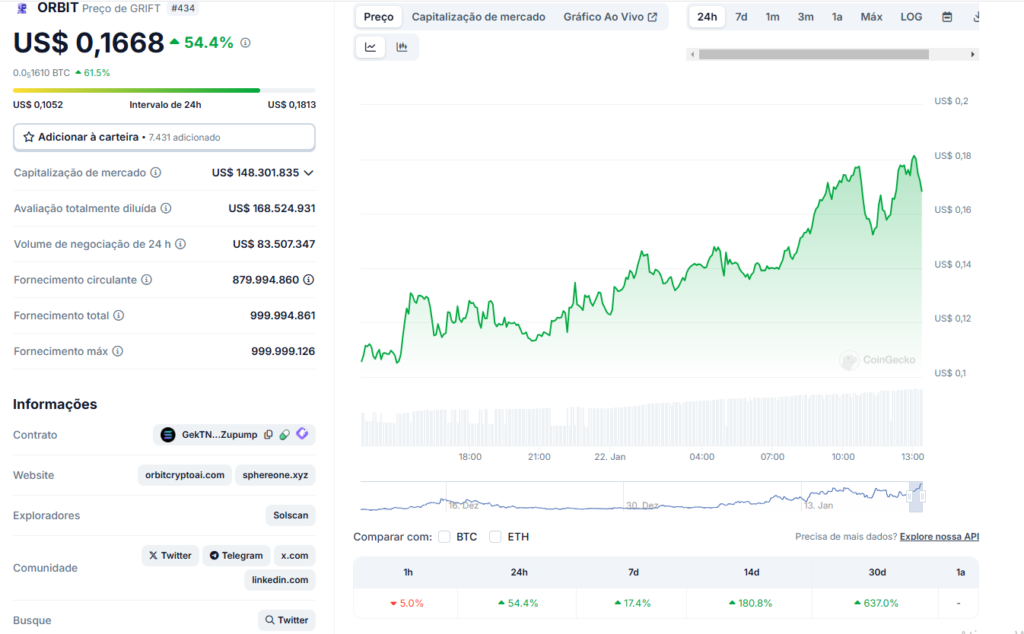This screenshot has height=634, width=1024.
Task: Show info for Capitalização de mercado
Action: click(x=155, y=172)
